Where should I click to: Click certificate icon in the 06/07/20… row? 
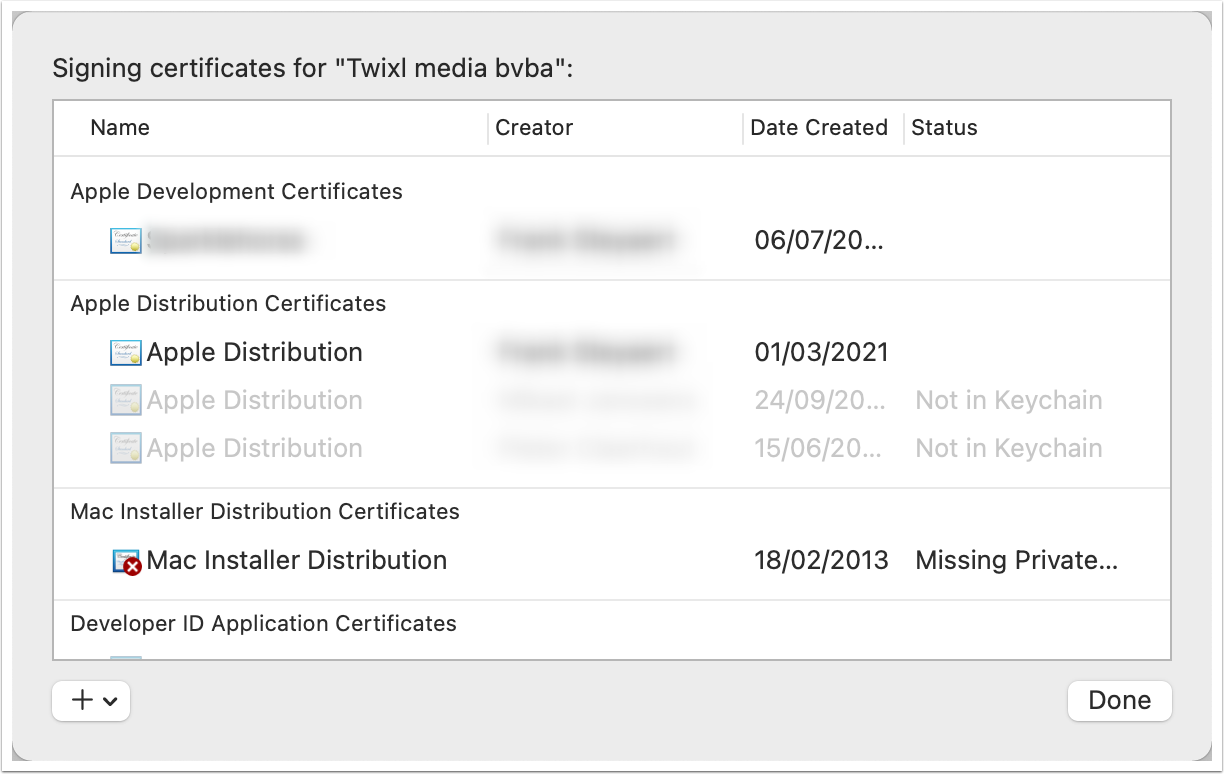point(126,240)
